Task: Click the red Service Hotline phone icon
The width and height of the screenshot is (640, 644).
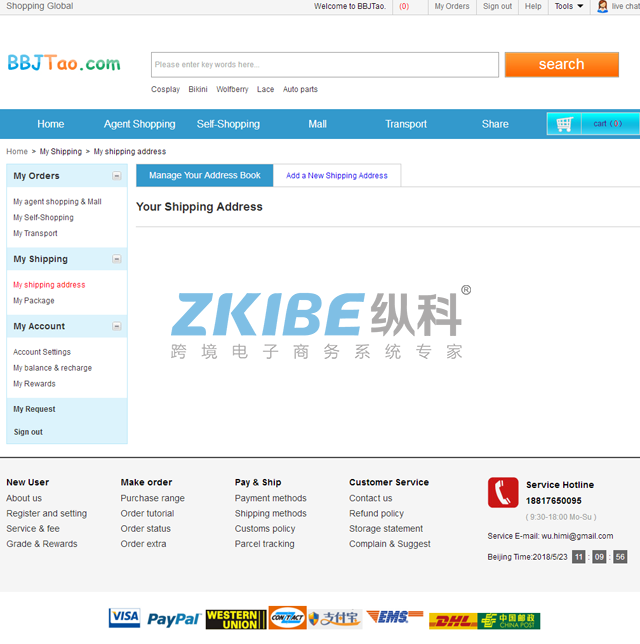Action: [x=503, y=492]
